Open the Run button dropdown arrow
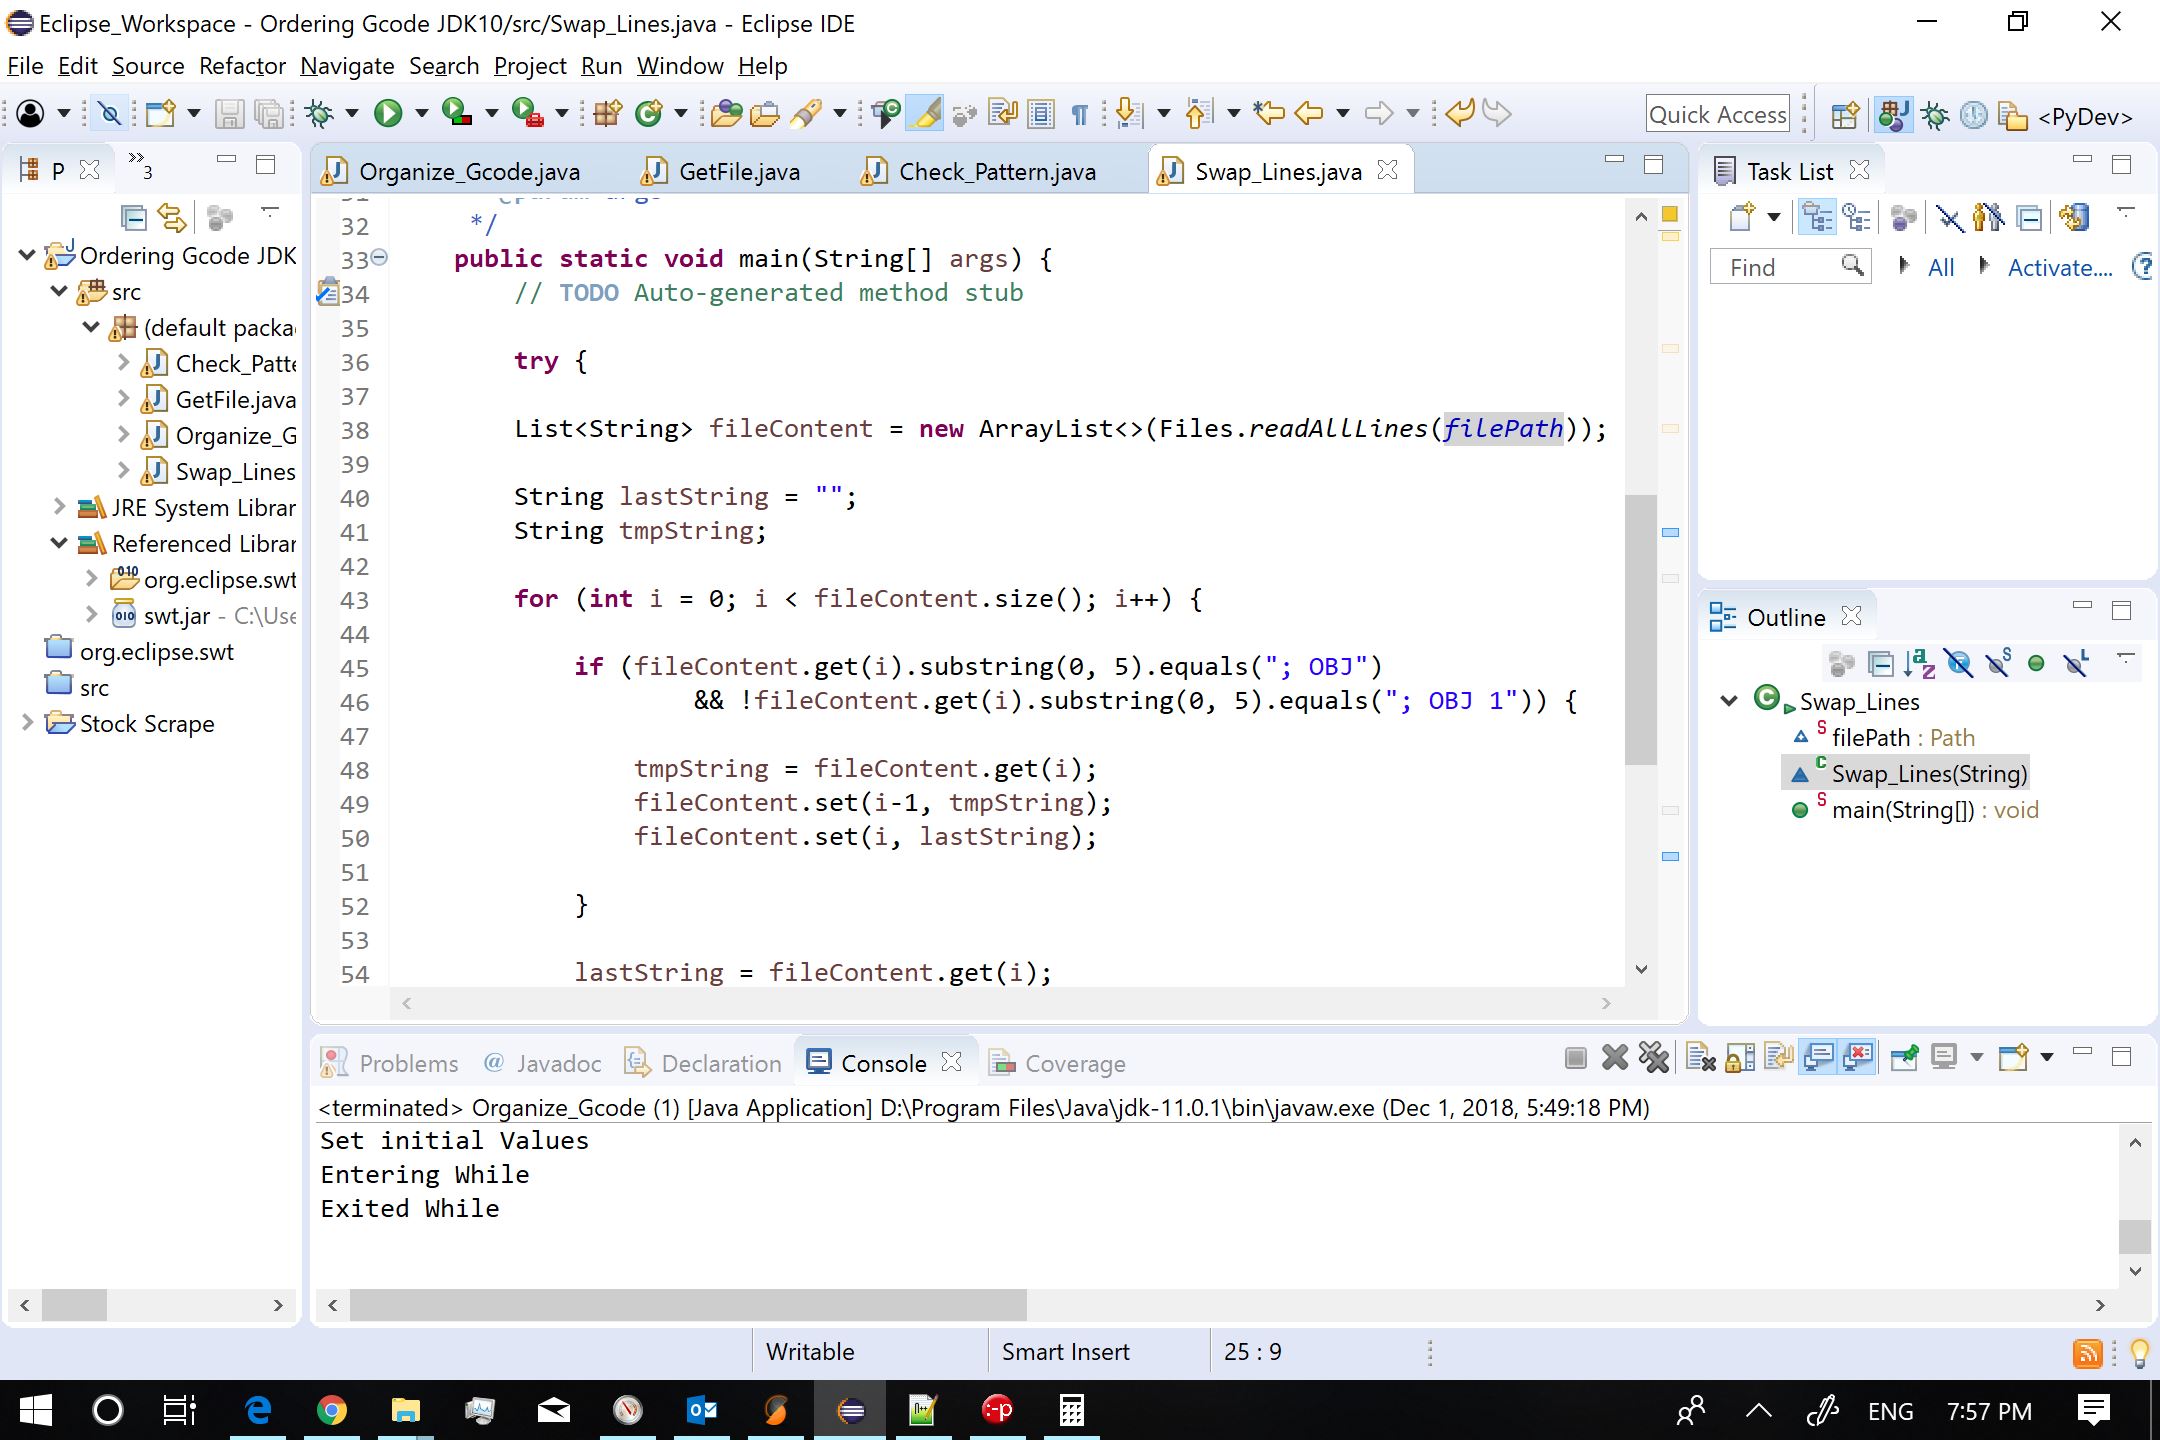 421,114
